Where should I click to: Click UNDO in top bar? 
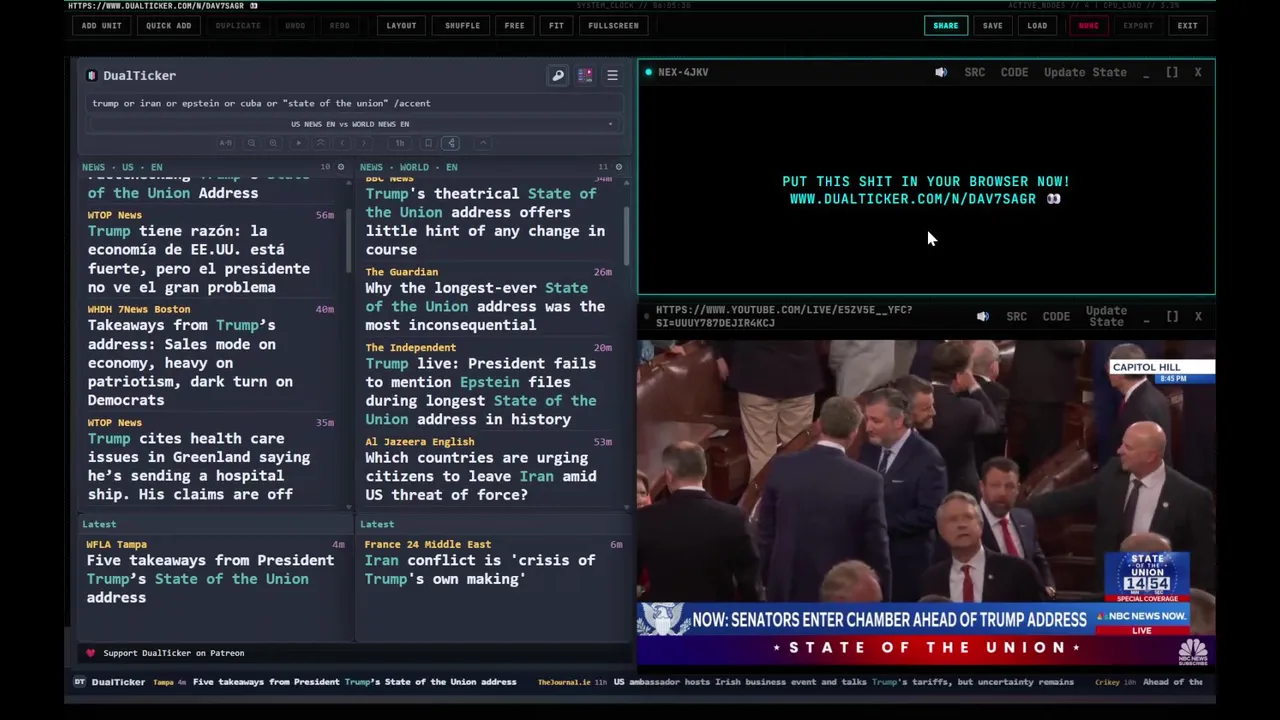(296, 25)
